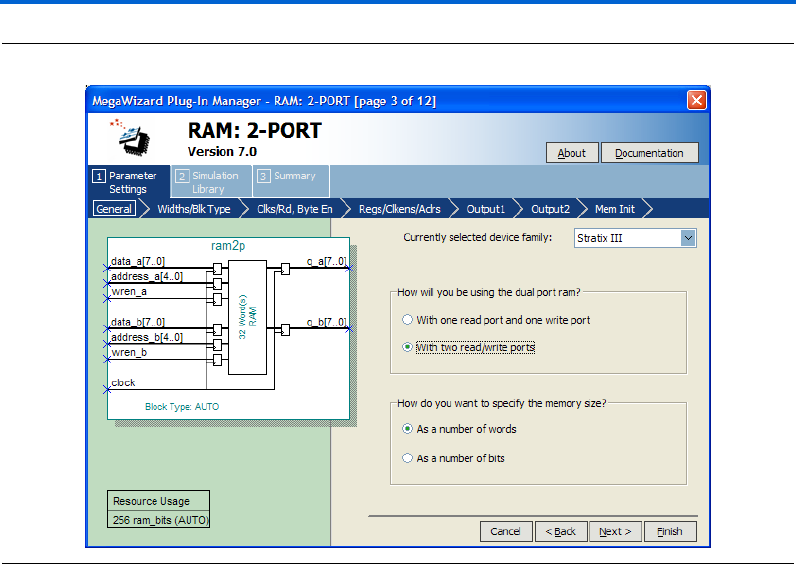The image size is (796, 564).
Task: Click the data_b[7..0] port label
Action: 138,322
